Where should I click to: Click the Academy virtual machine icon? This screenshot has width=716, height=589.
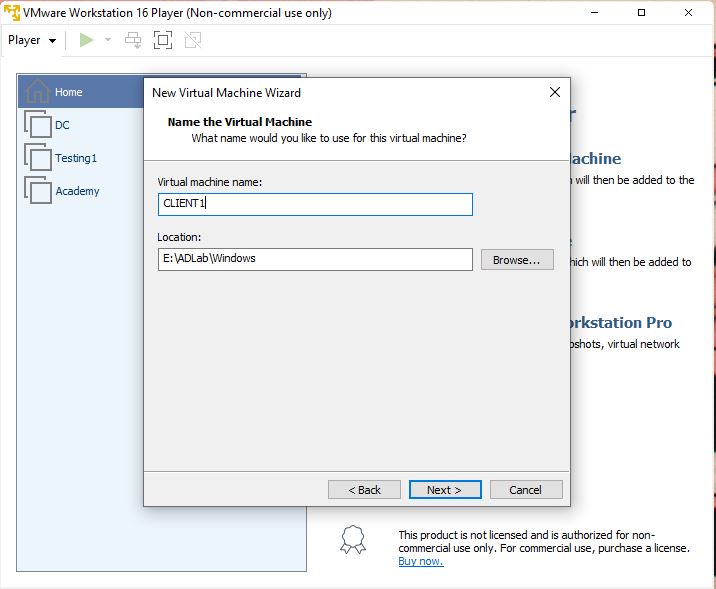[x=37, y=190]
